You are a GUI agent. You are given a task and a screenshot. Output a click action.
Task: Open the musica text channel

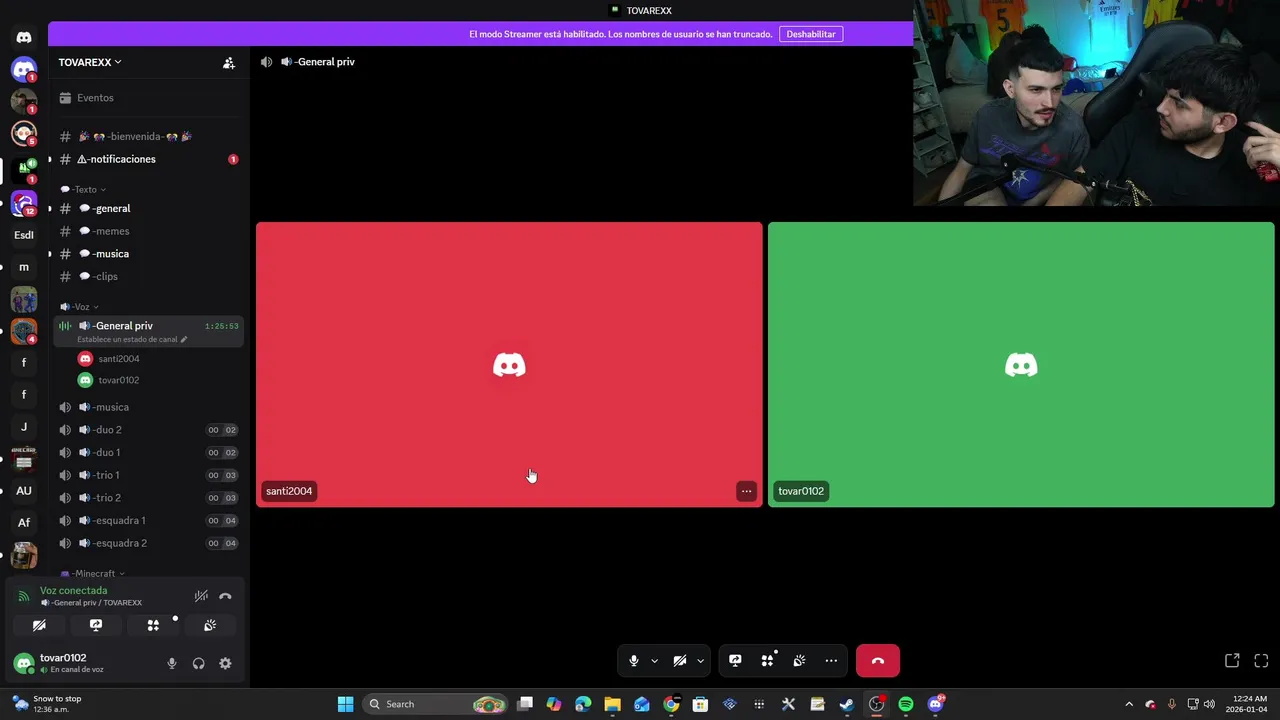point(148,254)
